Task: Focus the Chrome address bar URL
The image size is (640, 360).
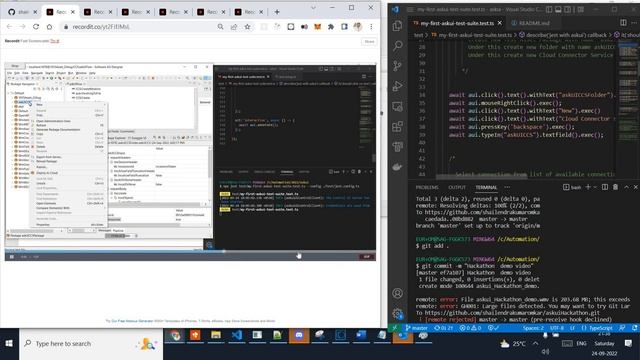Action: pyautogui.click(x=101, y=27)
